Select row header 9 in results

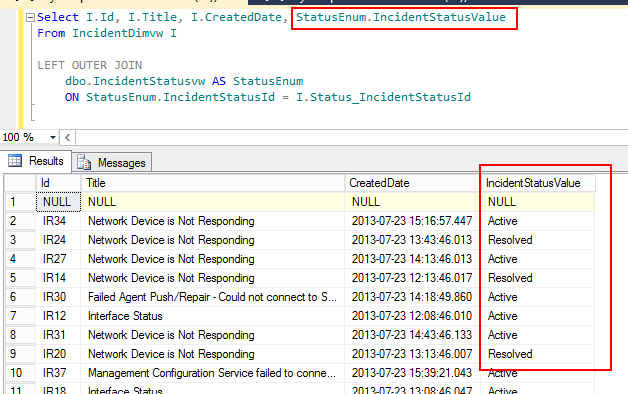(x=20, y=354)
